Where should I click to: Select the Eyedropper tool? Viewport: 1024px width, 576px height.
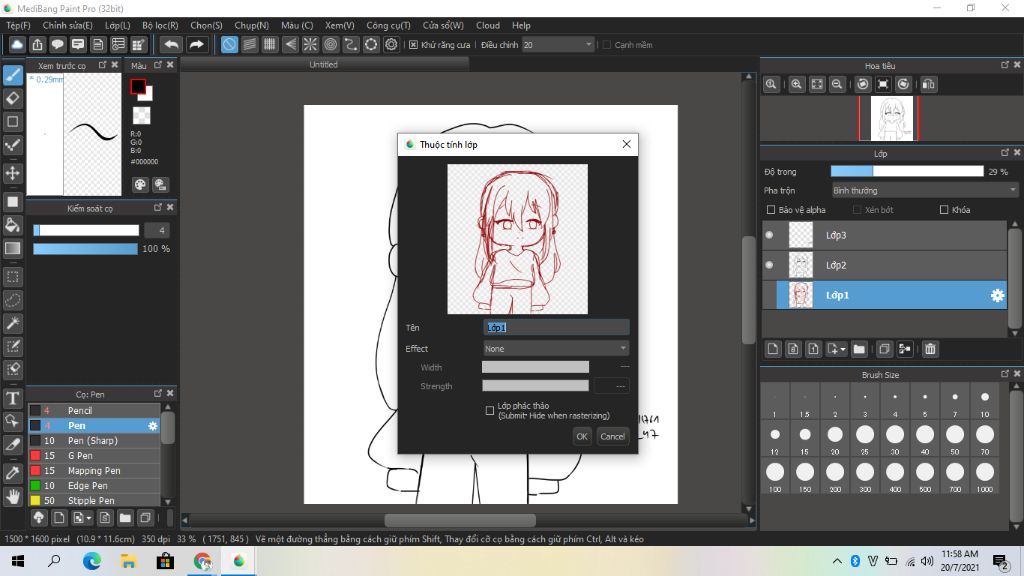pyautogui.click(x=12, y=473)
